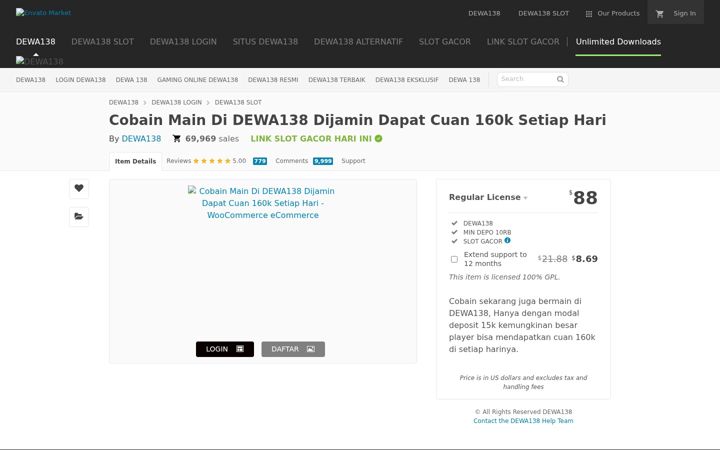
Task: Click DEWA138 breadcrumb root
Action: pyautogui.click(x=124, y=102)
